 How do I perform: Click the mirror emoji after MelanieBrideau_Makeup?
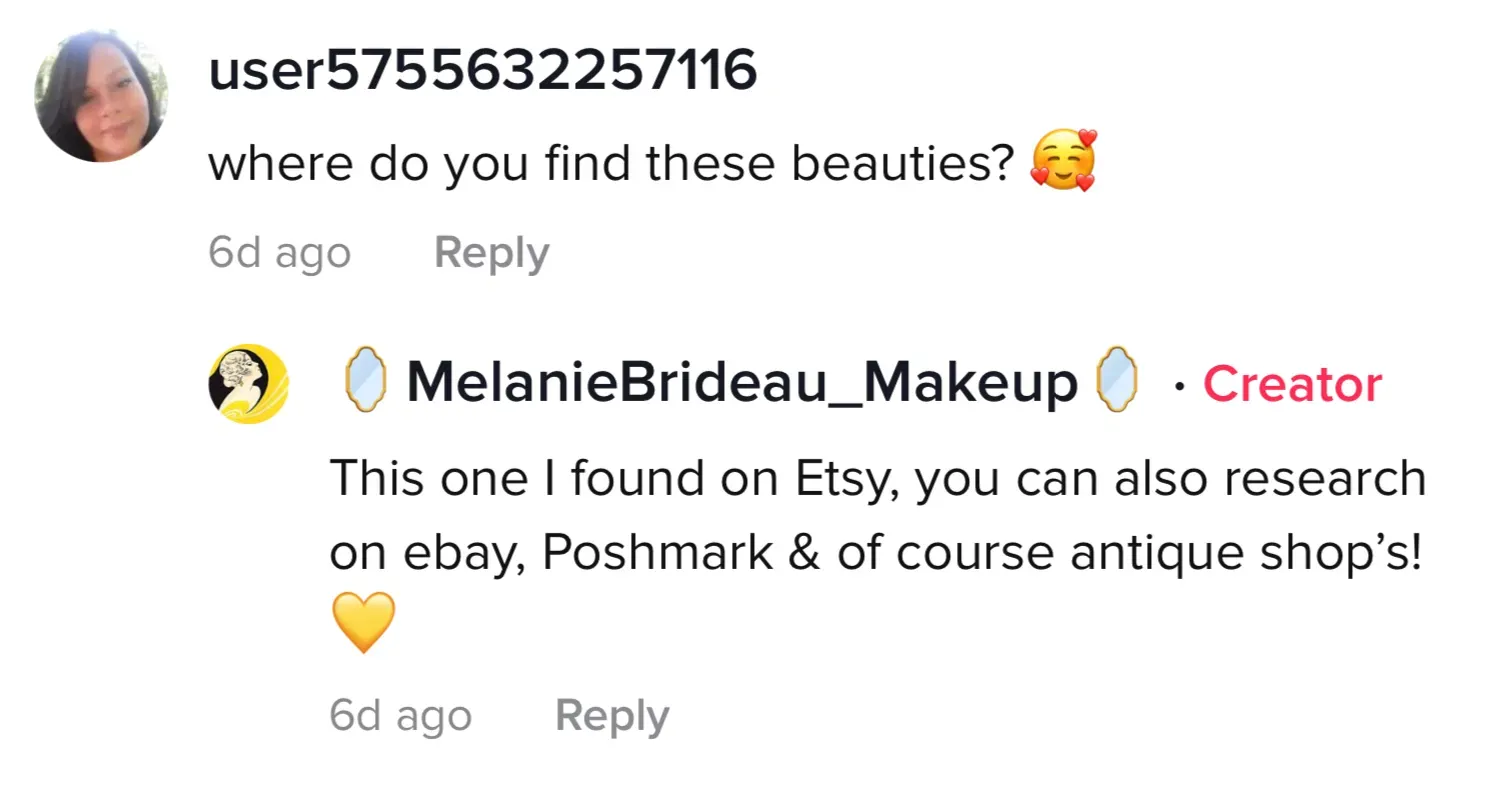[1117, 381]
